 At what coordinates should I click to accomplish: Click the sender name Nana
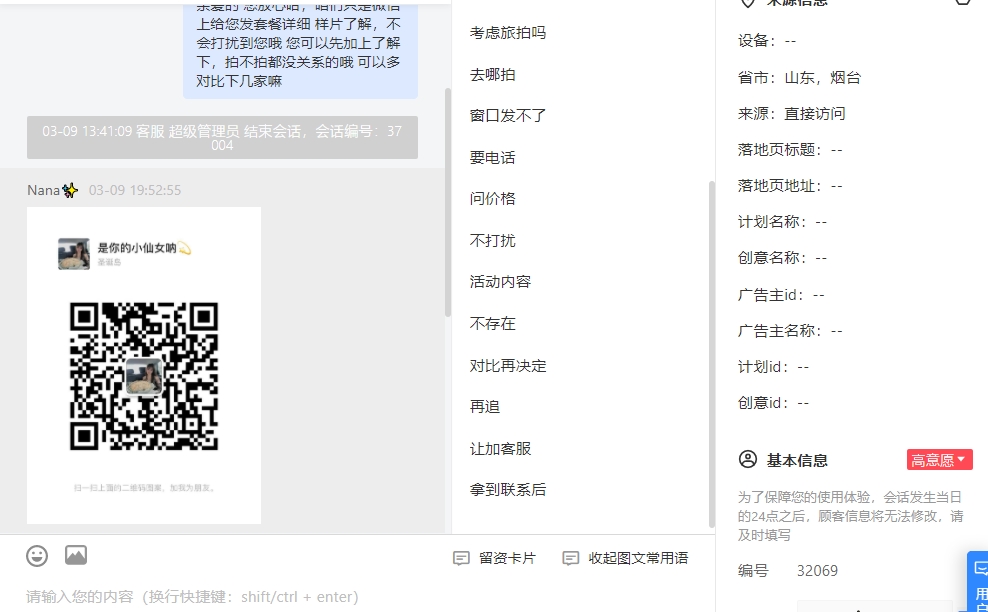pyautogui.click(x=43, y=190)
